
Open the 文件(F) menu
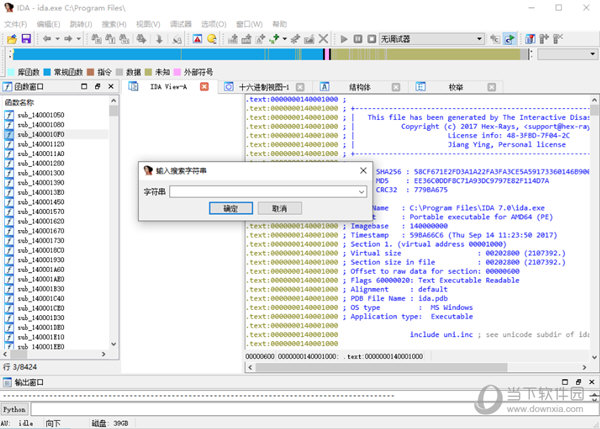click(16, 24)
